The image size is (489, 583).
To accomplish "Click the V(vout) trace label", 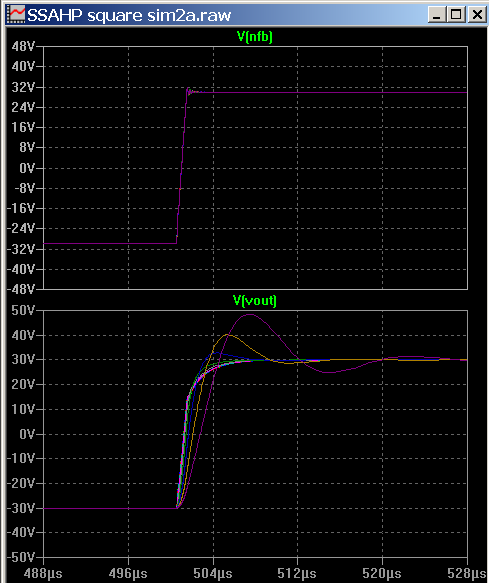I will [x=255, y=300].
